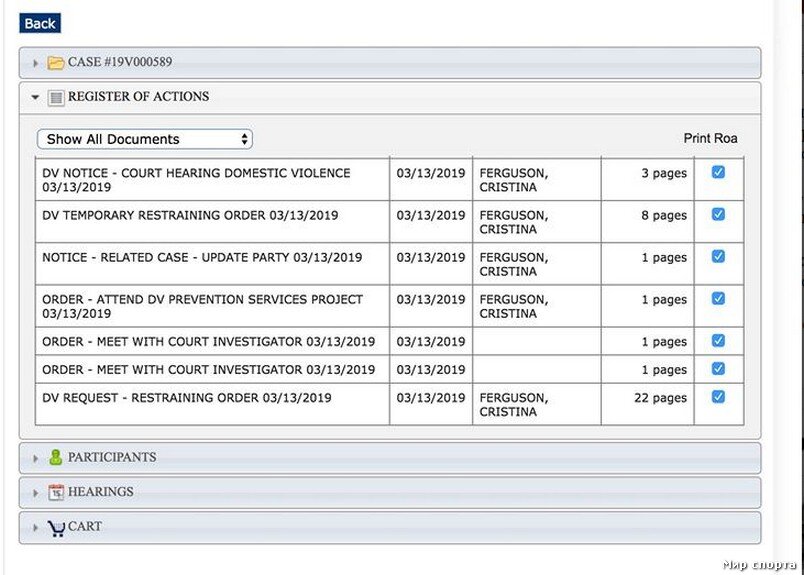
Task: Toggle the Attend DV Prevention Services checkbox
Action: point(718,299)
